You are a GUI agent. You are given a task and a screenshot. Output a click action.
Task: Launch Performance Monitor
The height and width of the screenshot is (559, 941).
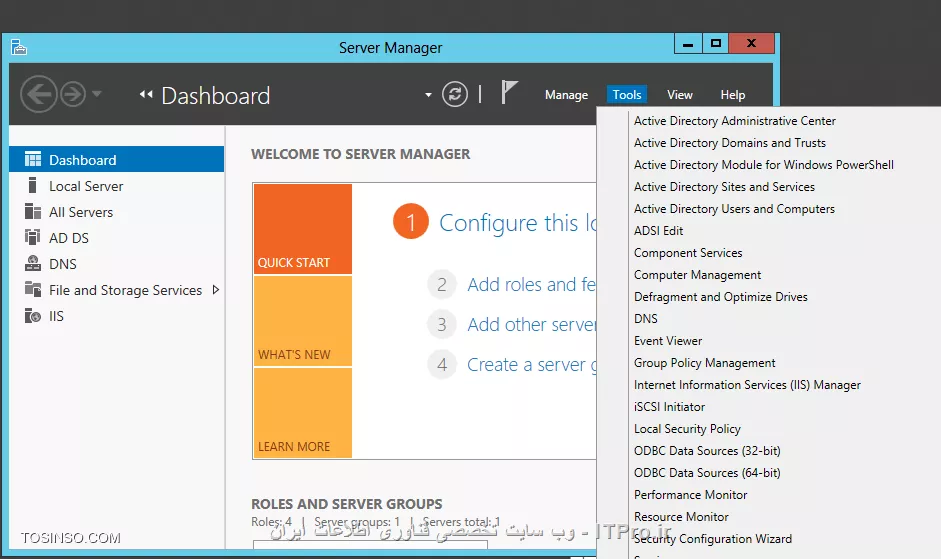tap(690, 495)
